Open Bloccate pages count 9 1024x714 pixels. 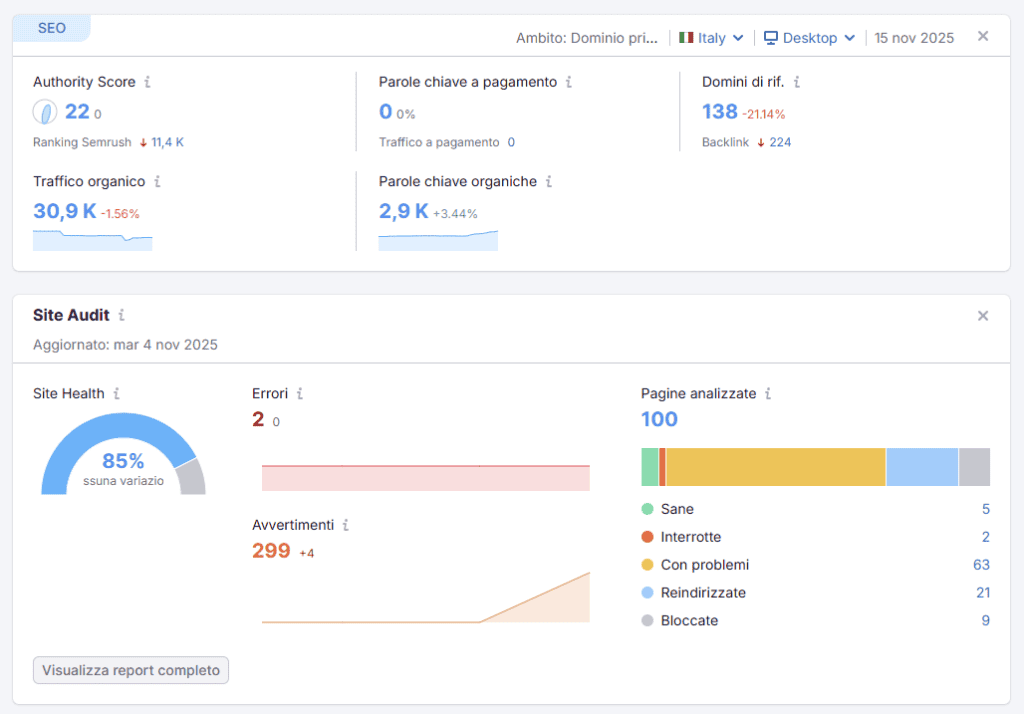click(x=985, y=621)
